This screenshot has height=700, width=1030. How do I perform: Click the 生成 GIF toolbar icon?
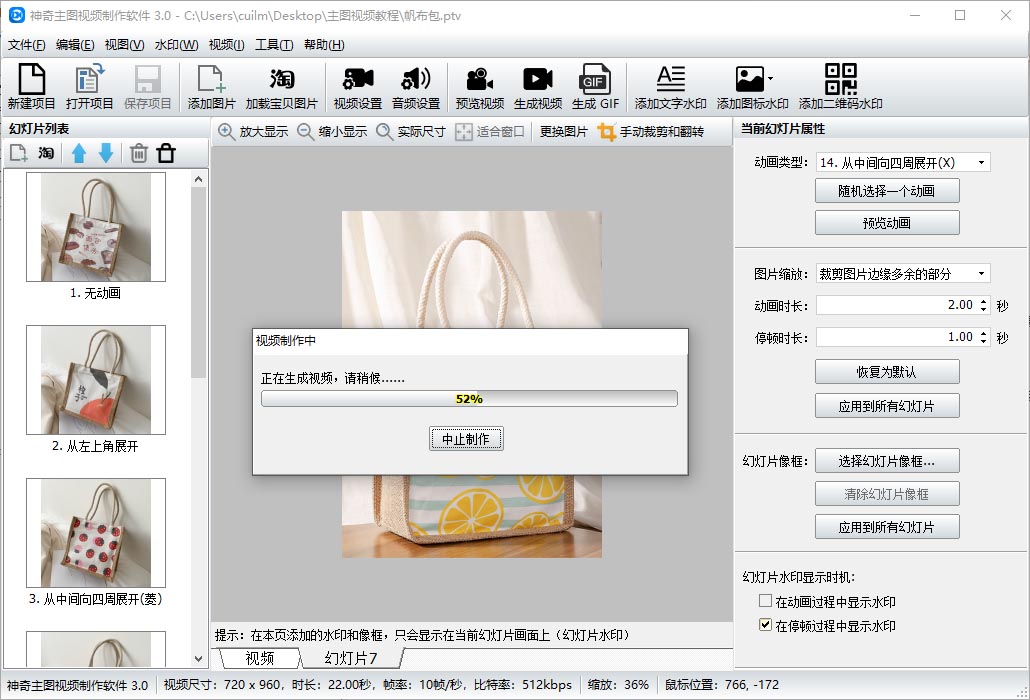pyautogui.click(x=595, y=86)
